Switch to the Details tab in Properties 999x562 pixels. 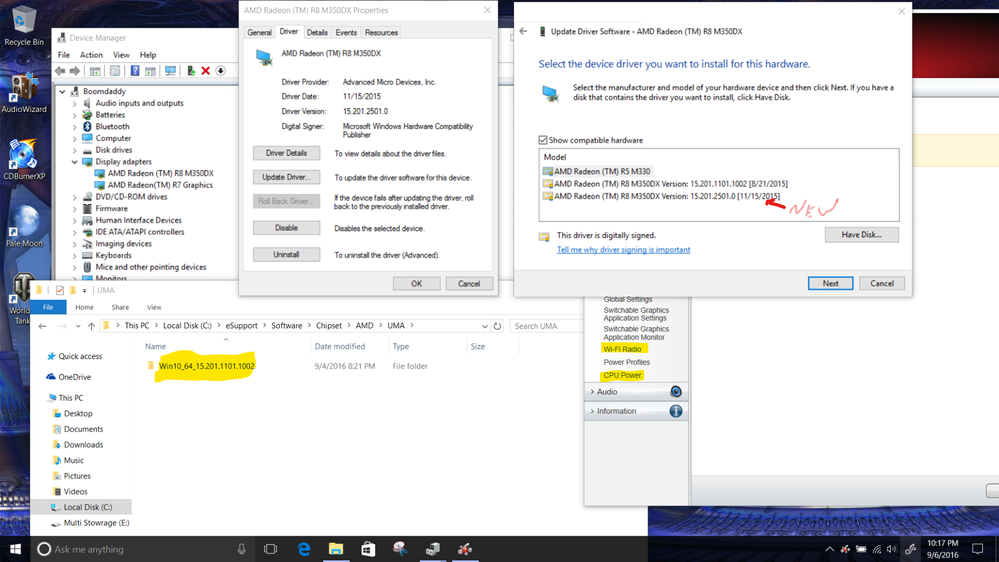click(317, 32)
